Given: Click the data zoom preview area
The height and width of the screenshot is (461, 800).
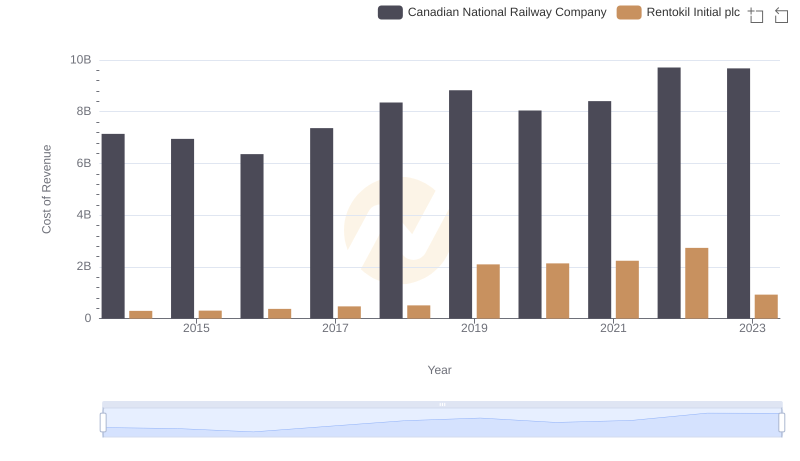Looking at the screenshot, I should point(442,423).
